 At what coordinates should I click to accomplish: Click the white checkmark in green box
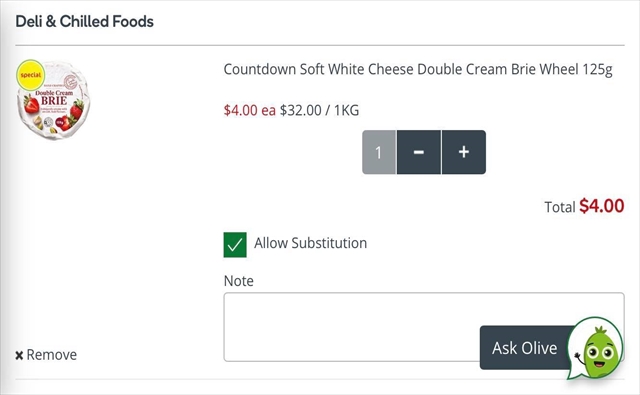pos(235,245)
